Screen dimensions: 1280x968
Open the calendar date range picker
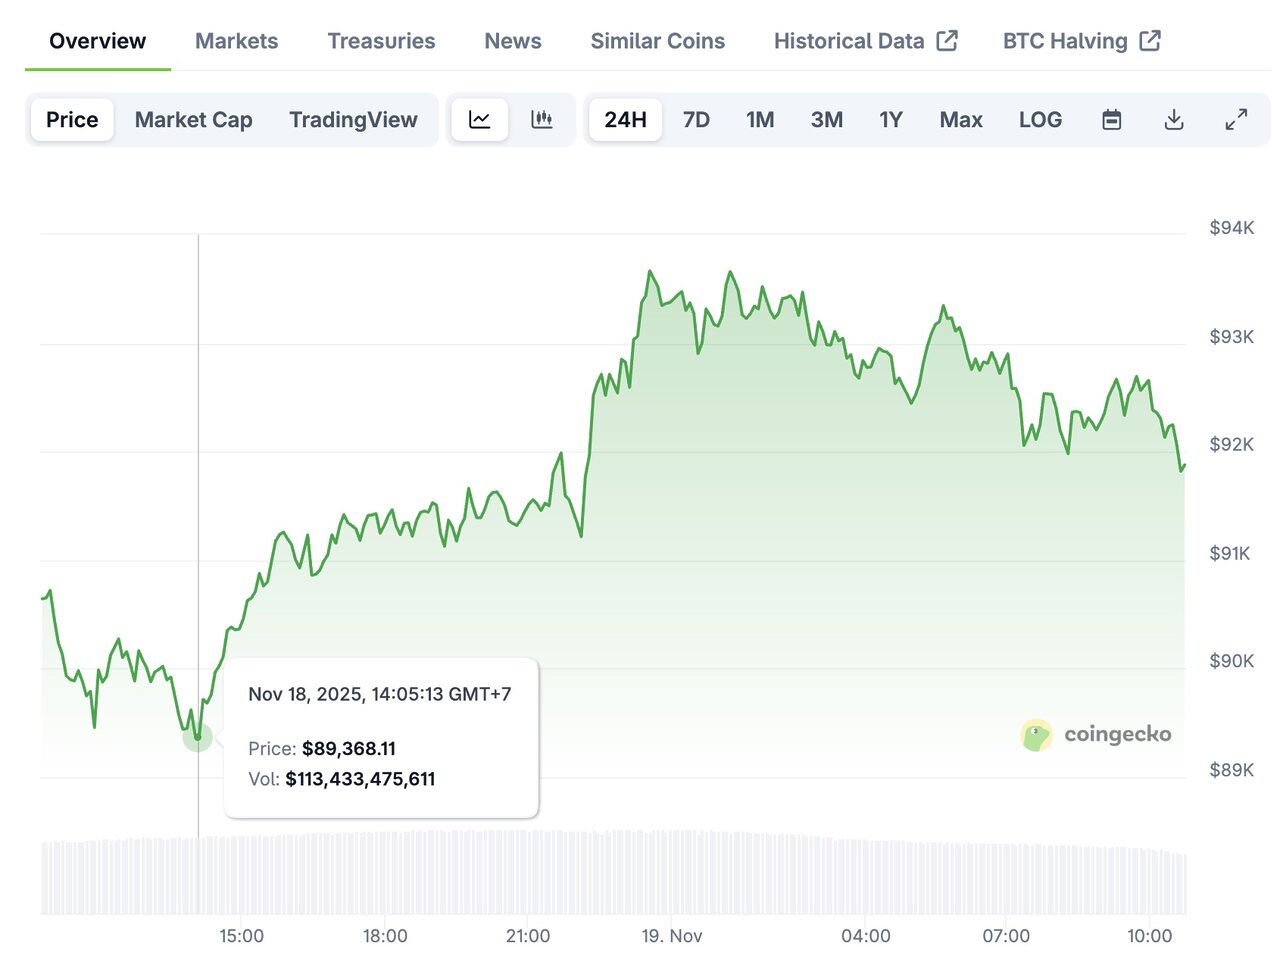tap(1111, 120)
